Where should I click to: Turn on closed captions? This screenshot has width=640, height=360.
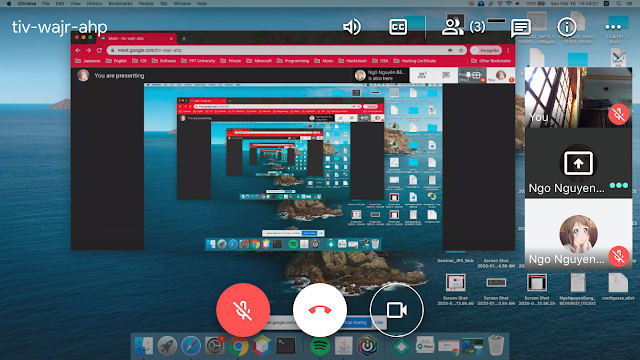click(398, 27)
